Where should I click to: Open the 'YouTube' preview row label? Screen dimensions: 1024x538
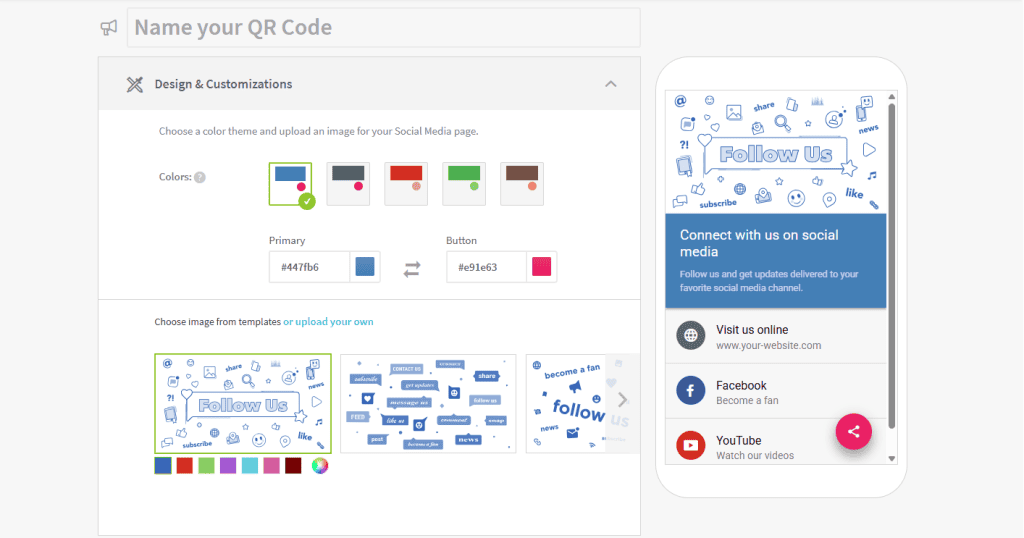pyautogui.click(x=739, y=441)
